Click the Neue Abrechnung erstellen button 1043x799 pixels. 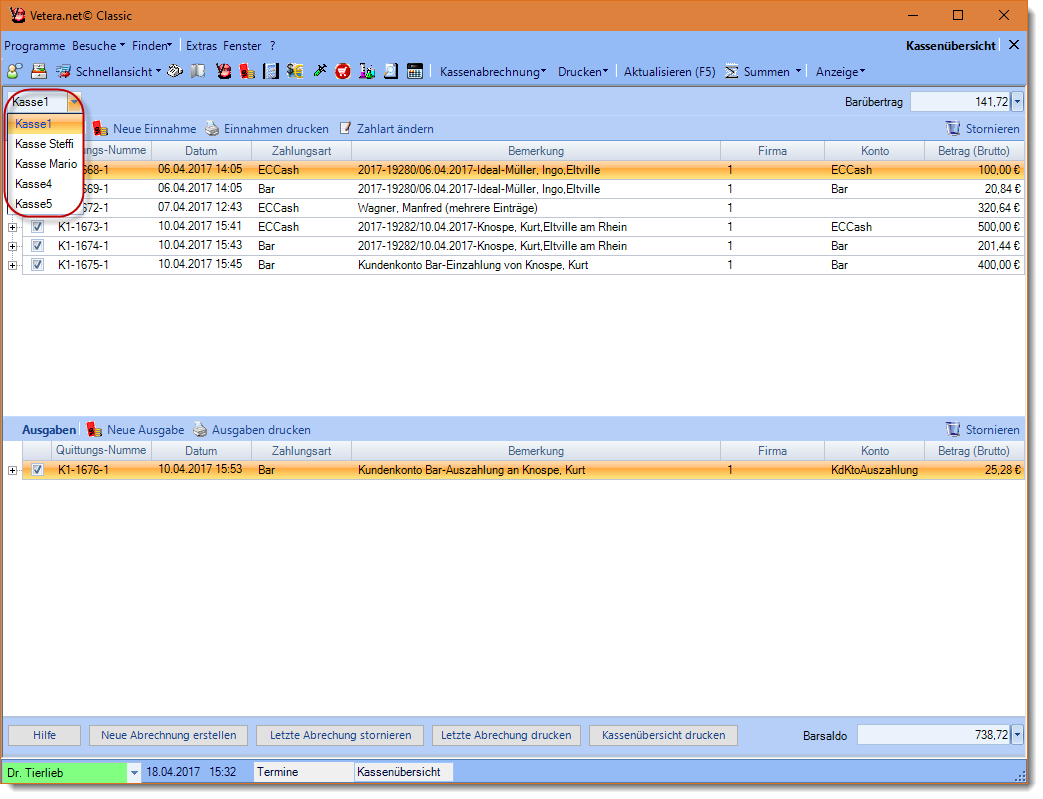(169, 735)
